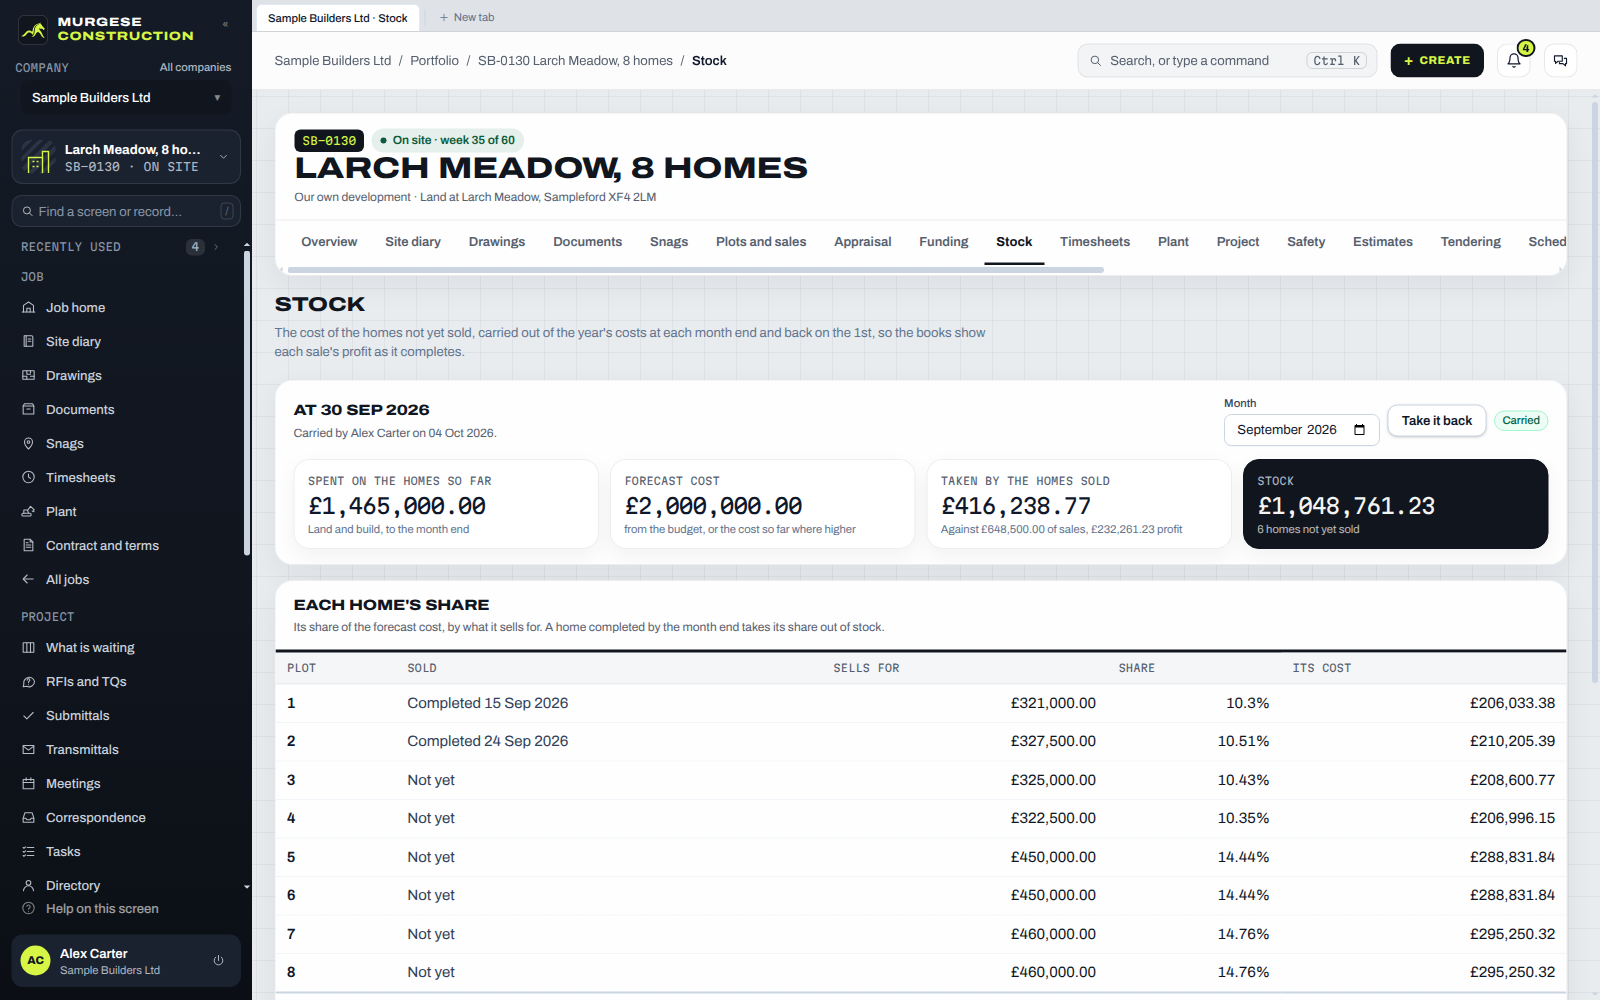
Task: Switch to the Plots and sales tab
Action: pos(761,242)
